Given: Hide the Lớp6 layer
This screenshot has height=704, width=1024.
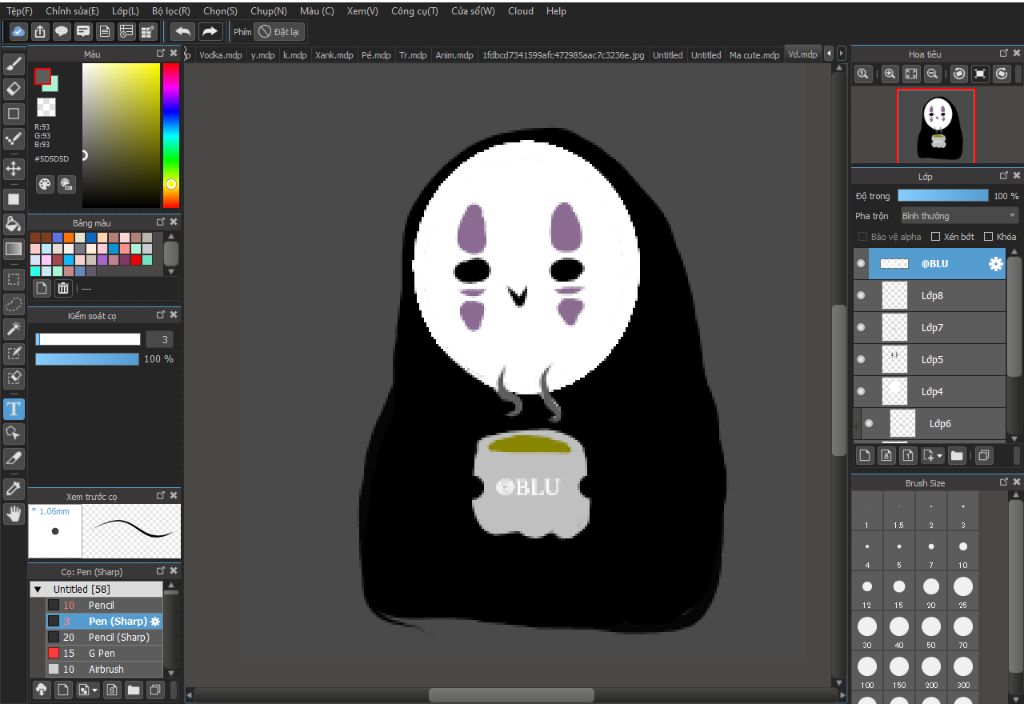Looking at the screenshot, I should pos(869,423).
